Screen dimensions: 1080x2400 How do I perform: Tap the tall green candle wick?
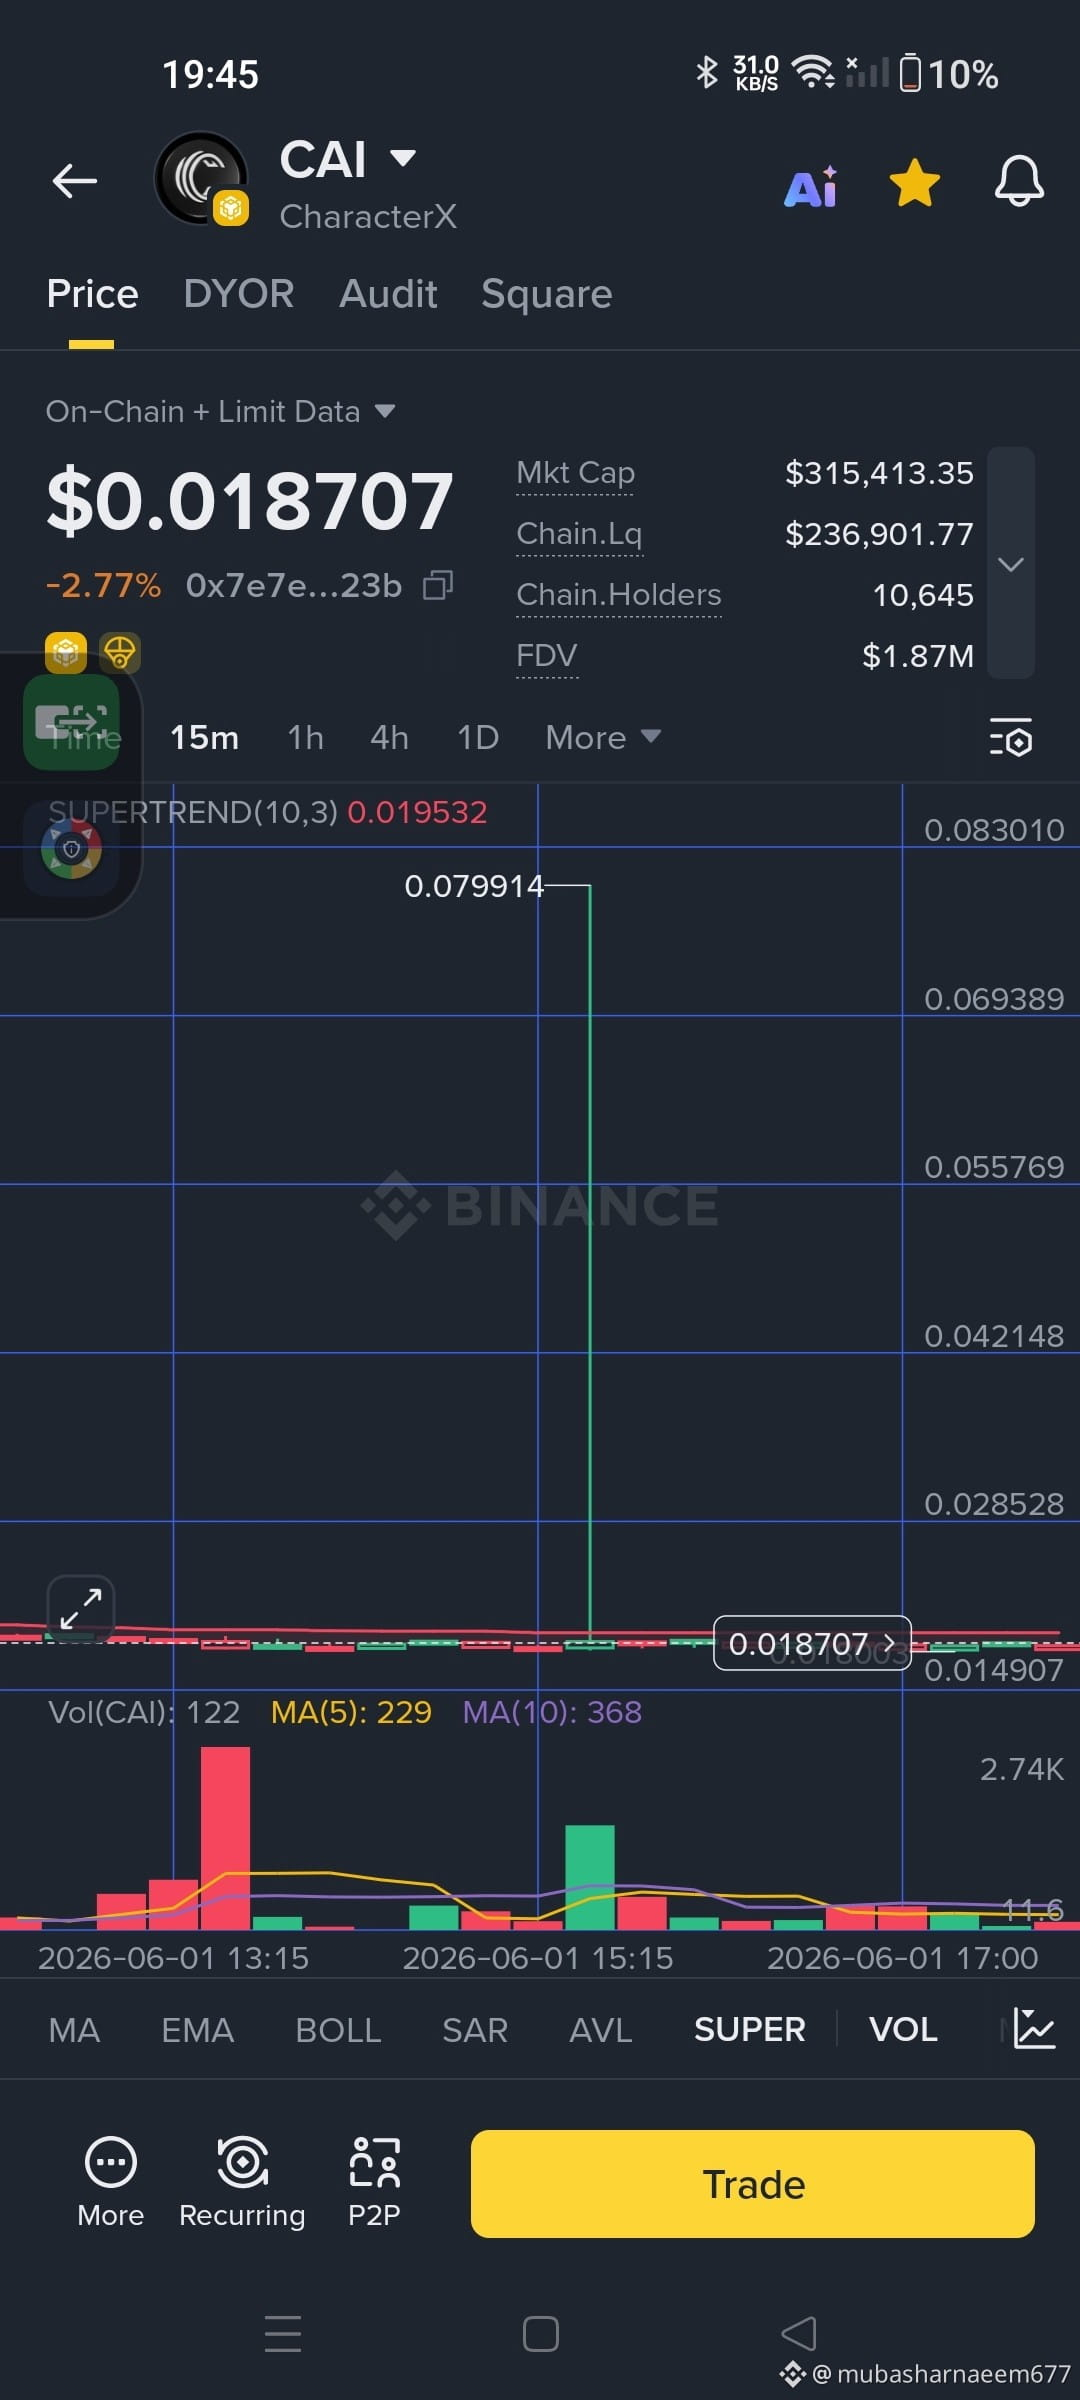tap(590, 1260)
